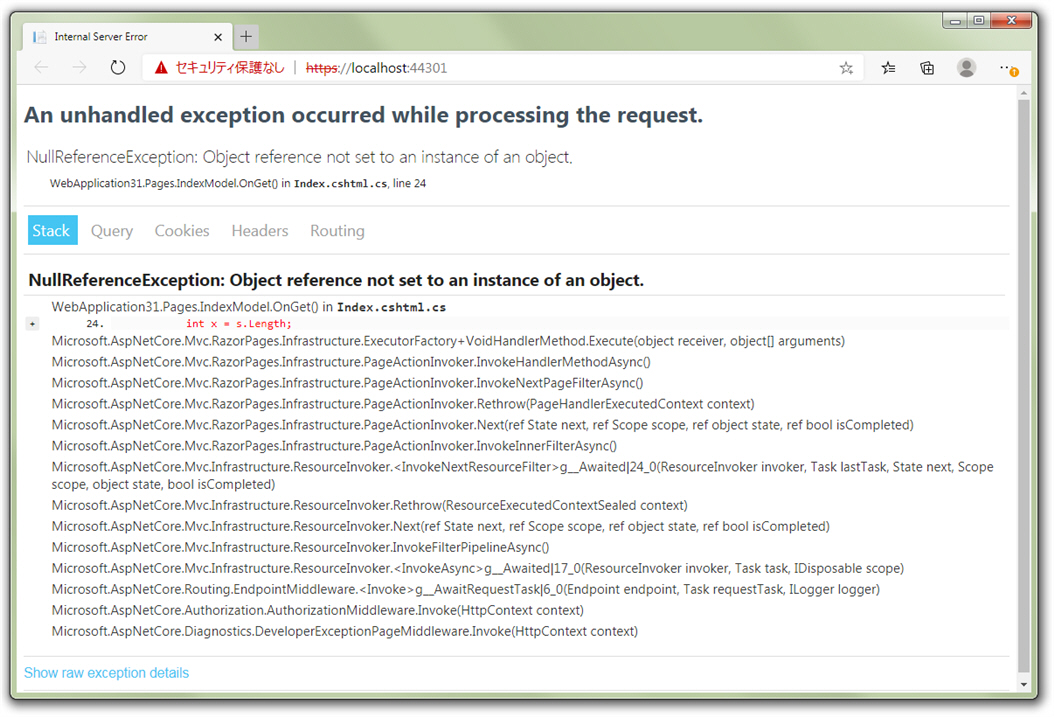The image size is (1054, 717).
Task: Add this page to favorites star
Action: (x=846, y=68)
